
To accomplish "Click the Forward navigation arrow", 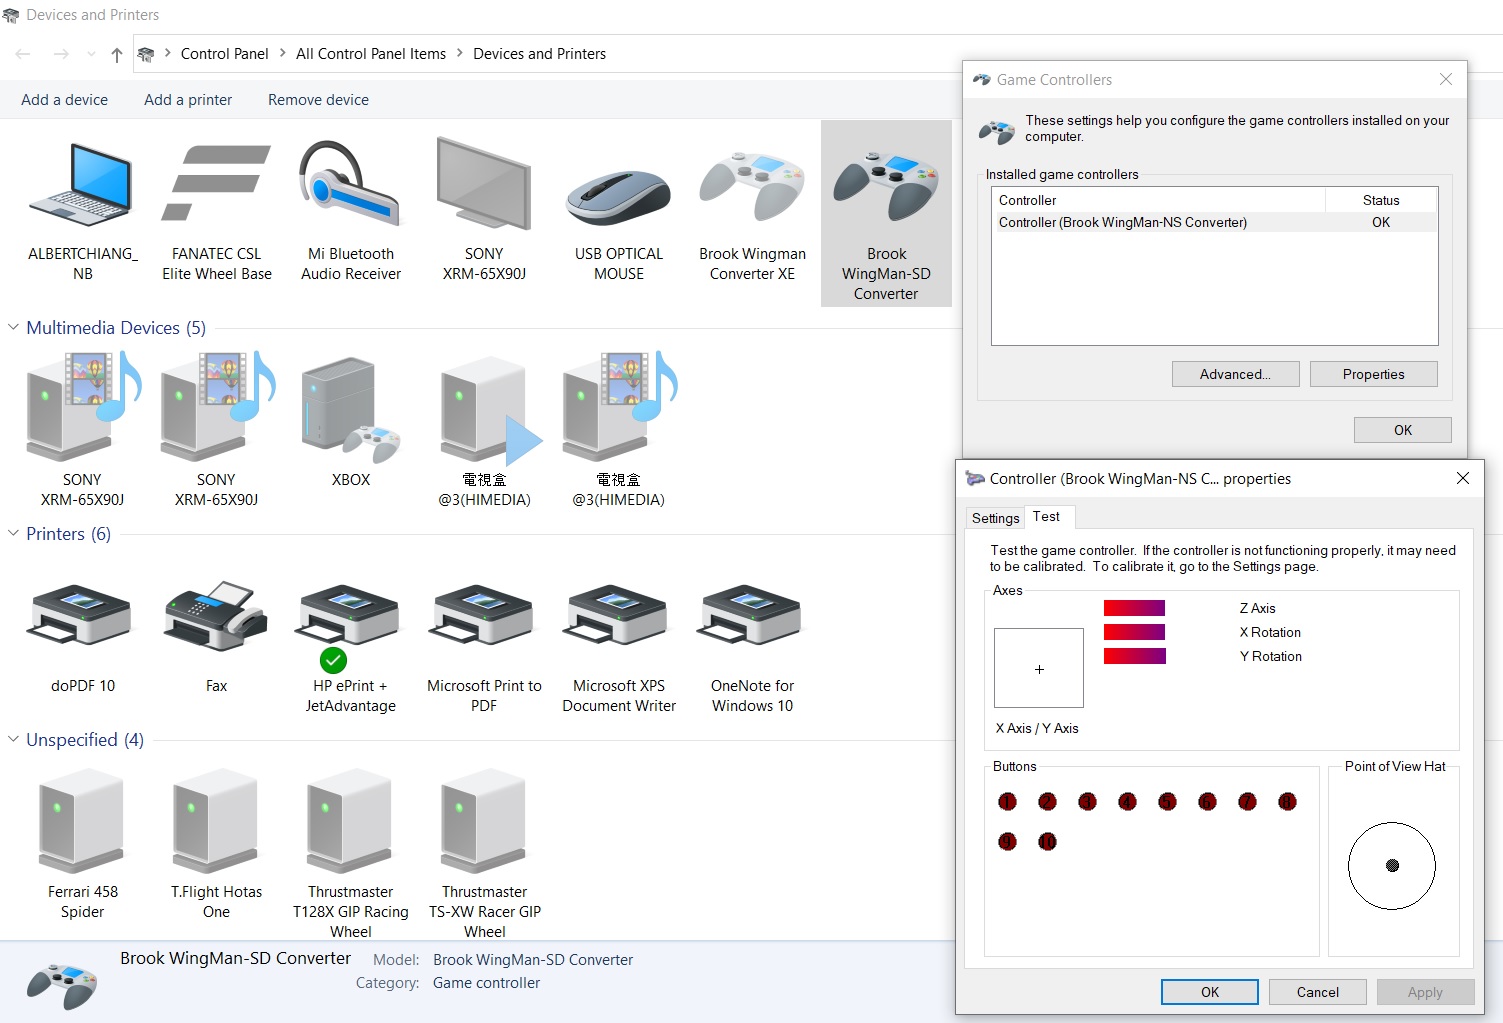I will coord(61,54).
